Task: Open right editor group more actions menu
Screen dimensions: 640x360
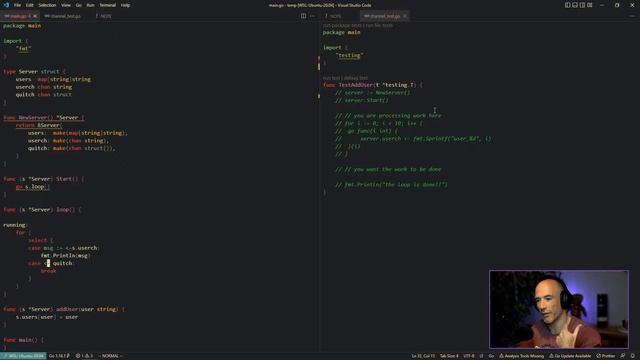Action: click(632, 16)
